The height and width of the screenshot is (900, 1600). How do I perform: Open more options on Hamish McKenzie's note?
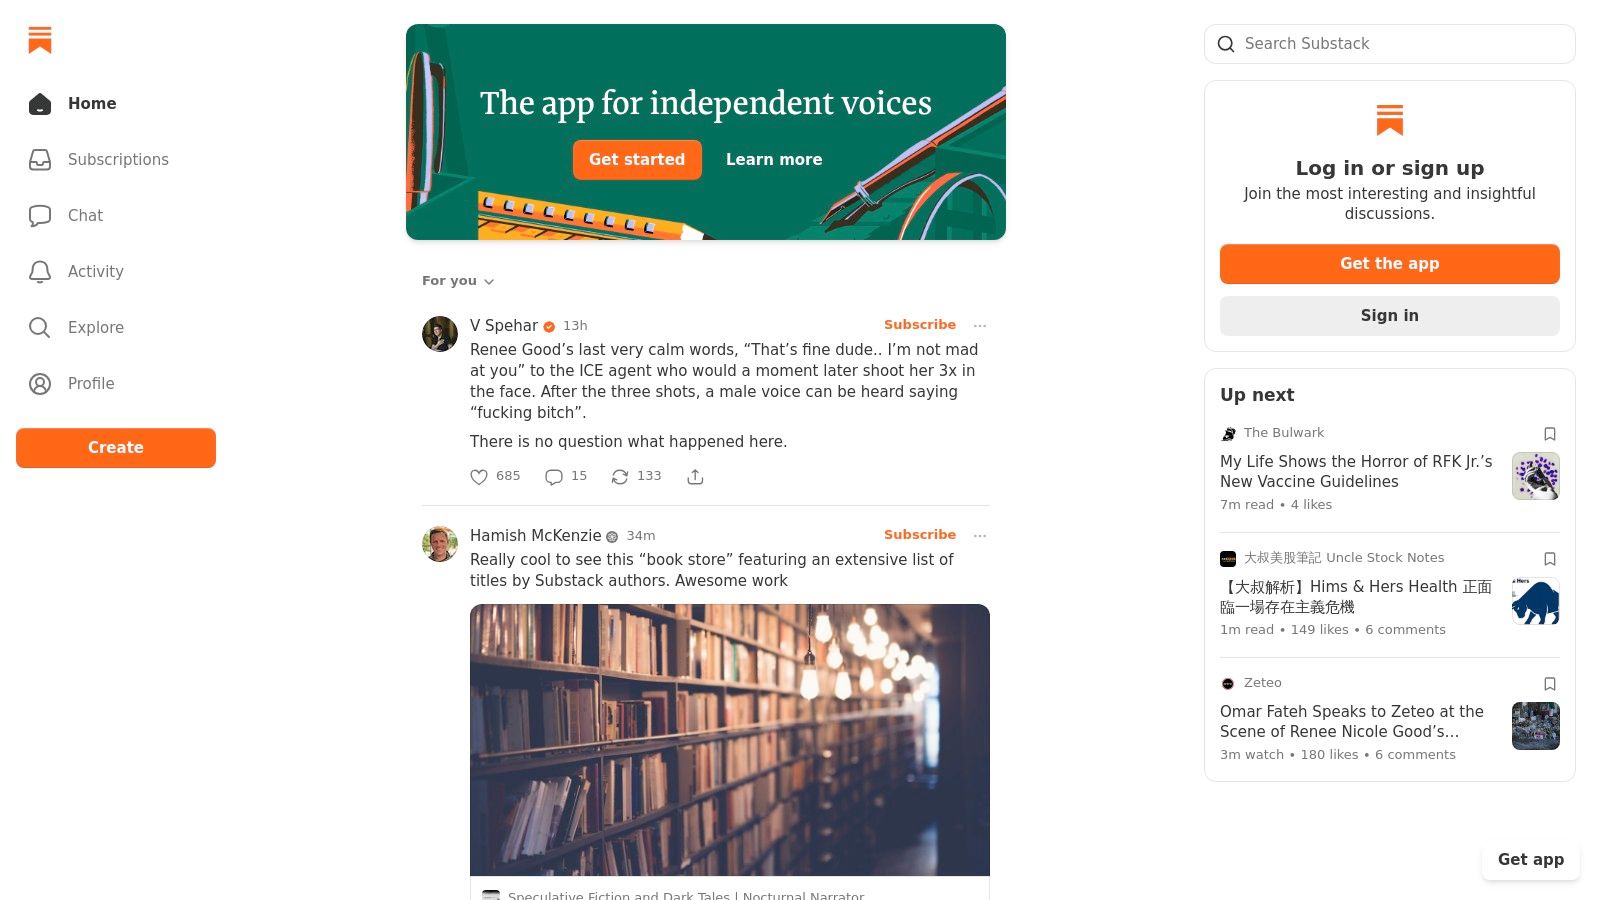[980, 536]
